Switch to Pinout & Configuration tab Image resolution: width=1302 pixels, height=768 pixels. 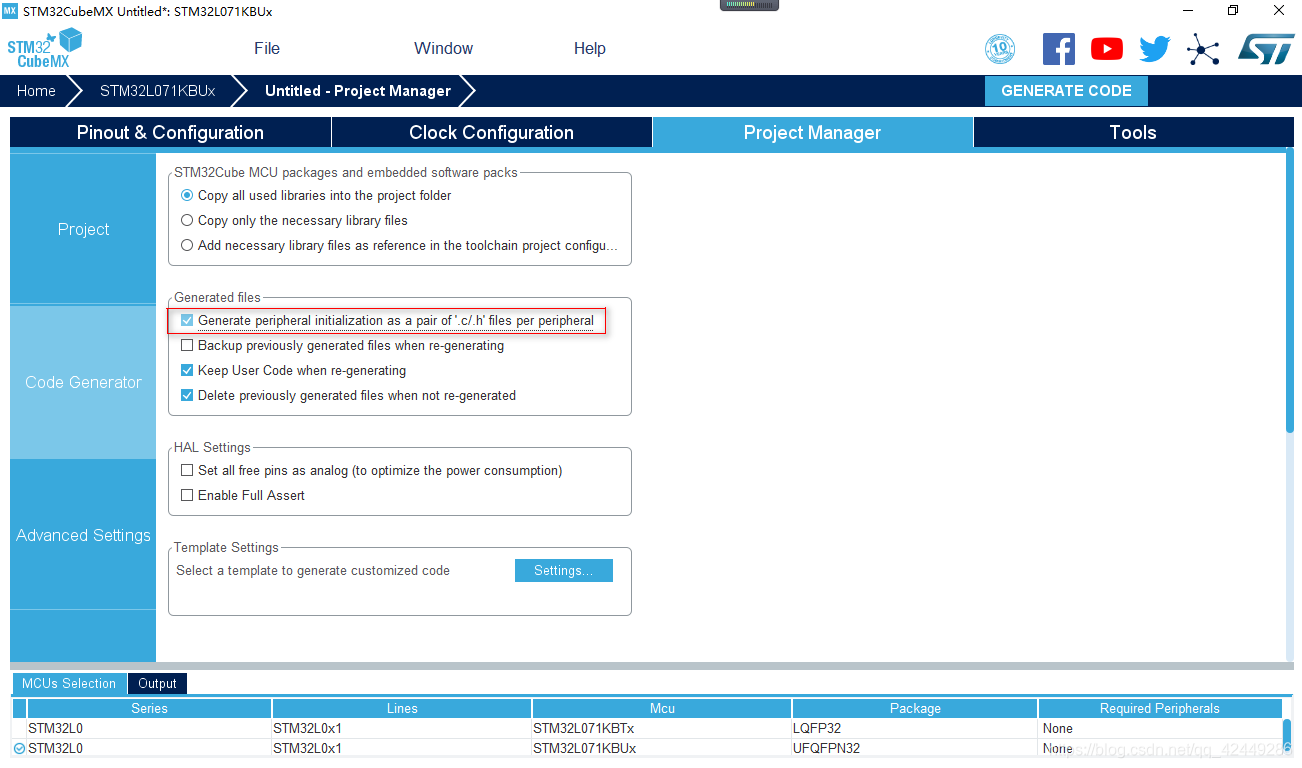point(170,132)
